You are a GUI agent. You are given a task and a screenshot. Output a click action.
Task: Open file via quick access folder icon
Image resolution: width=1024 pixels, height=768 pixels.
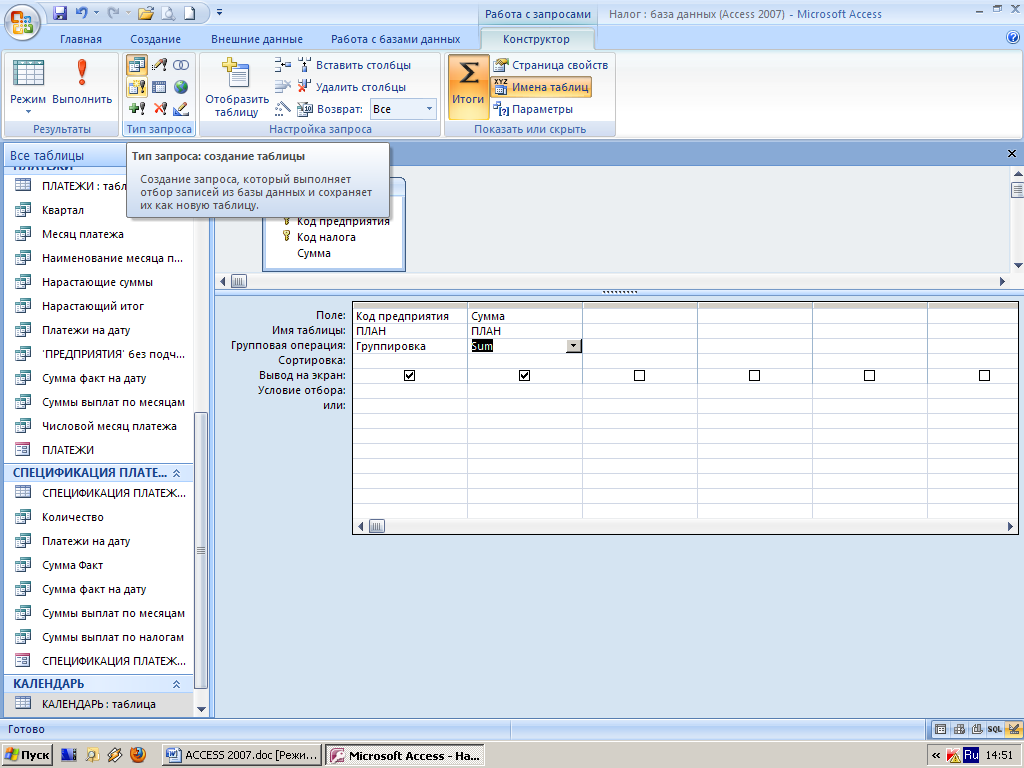[146, 12]
